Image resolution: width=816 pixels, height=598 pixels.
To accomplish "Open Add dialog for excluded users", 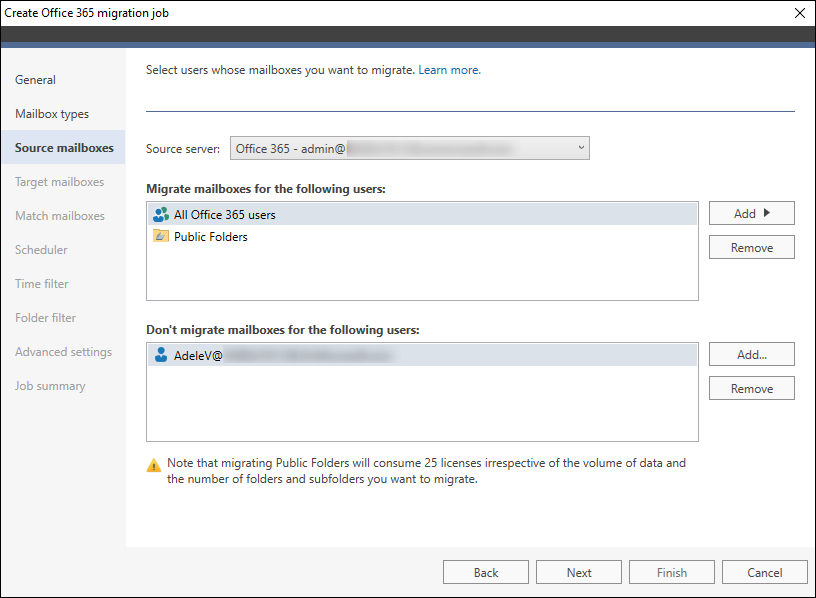I will [x=751, y=354].
